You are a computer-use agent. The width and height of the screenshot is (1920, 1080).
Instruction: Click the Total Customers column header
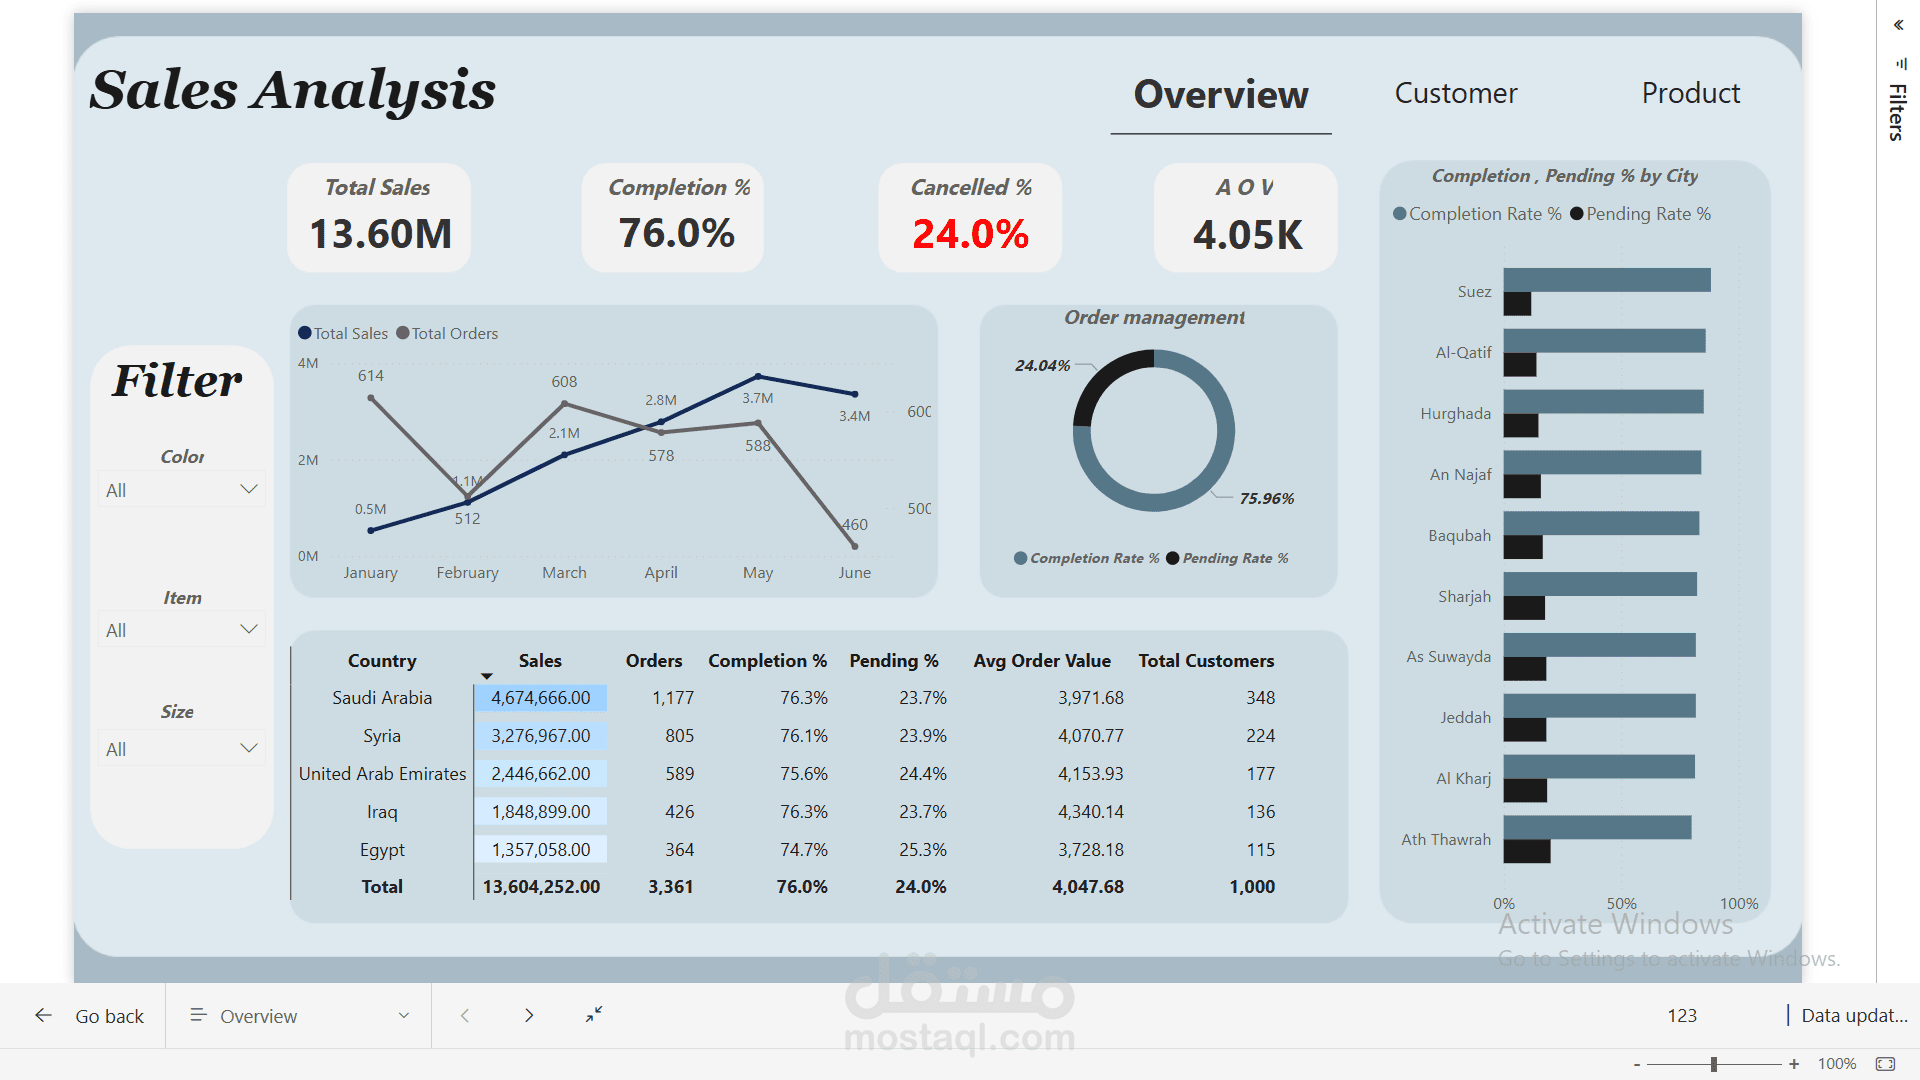(1206, 660)
